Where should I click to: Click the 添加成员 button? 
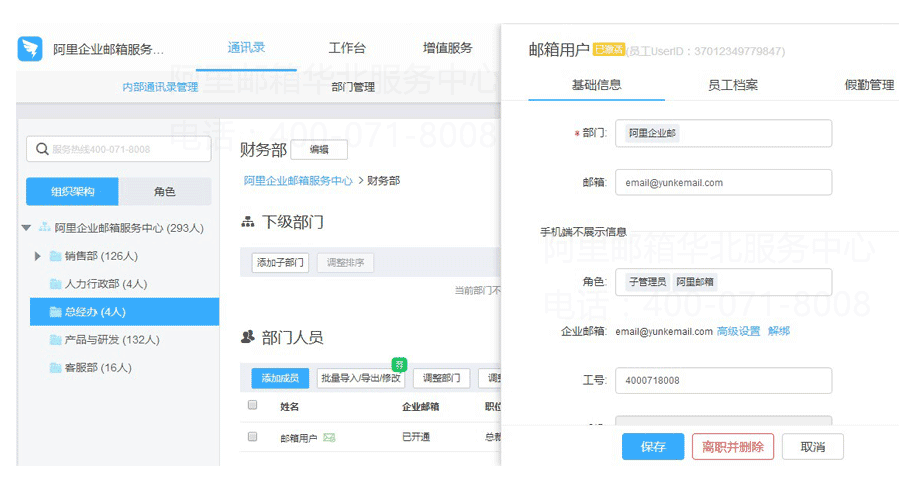click(280, 378)
